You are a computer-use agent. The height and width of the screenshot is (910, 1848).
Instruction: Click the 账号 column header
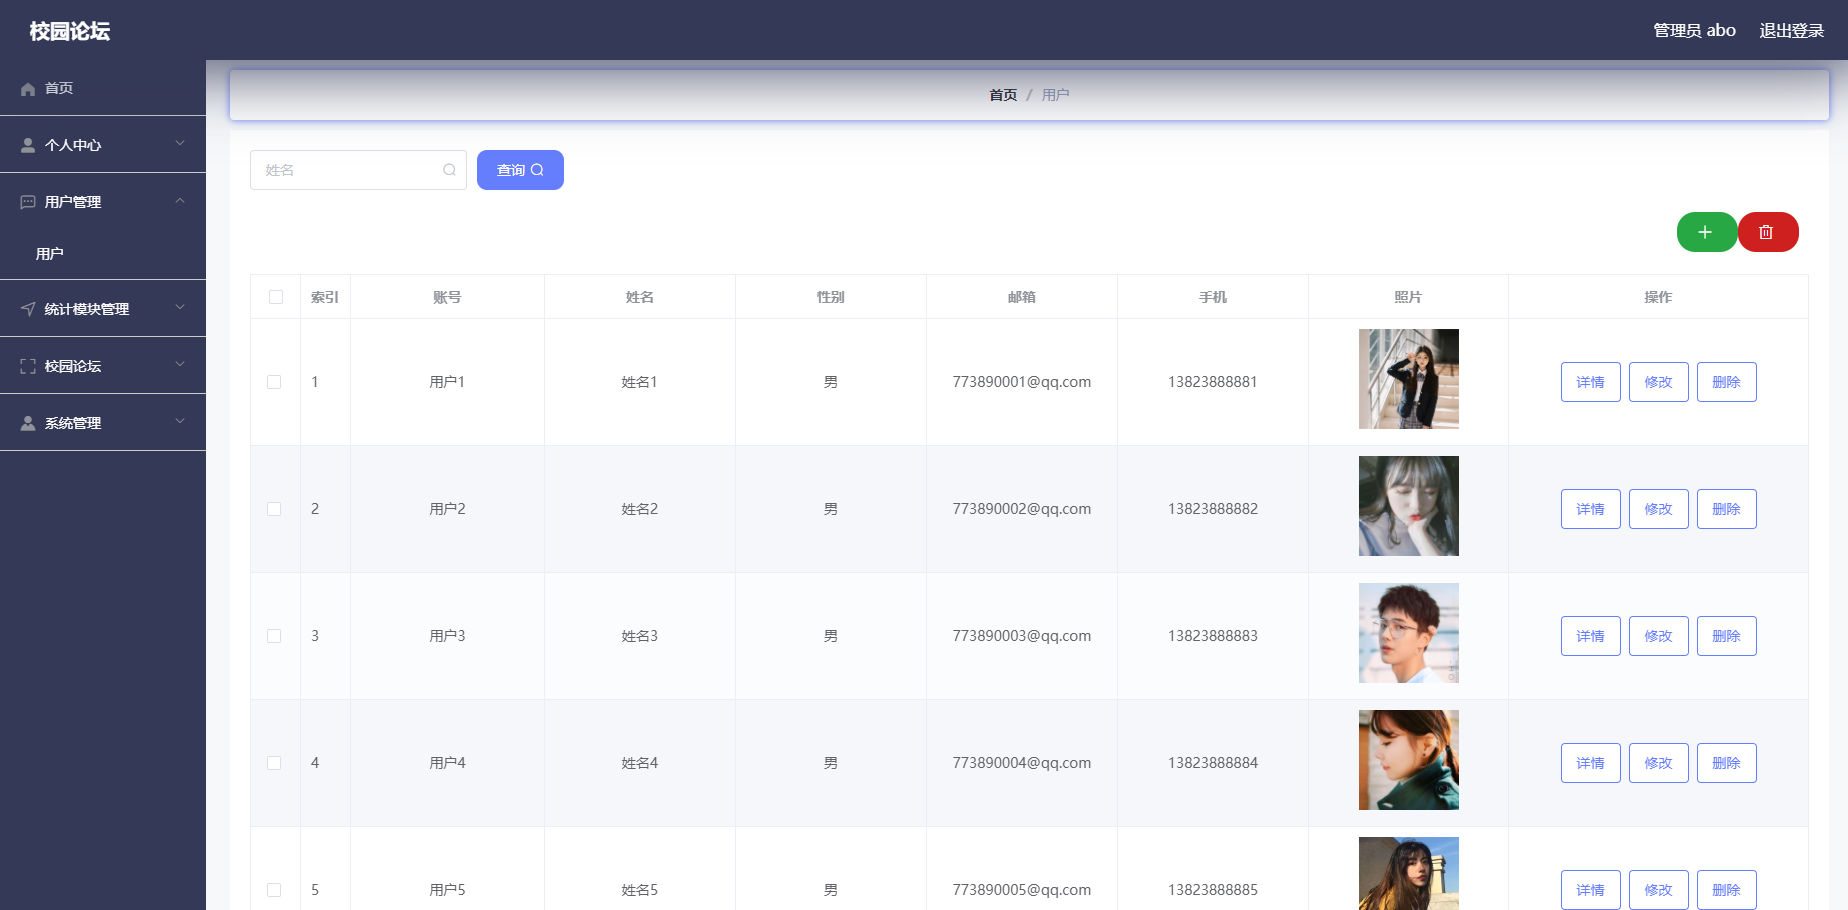(447, 297)
